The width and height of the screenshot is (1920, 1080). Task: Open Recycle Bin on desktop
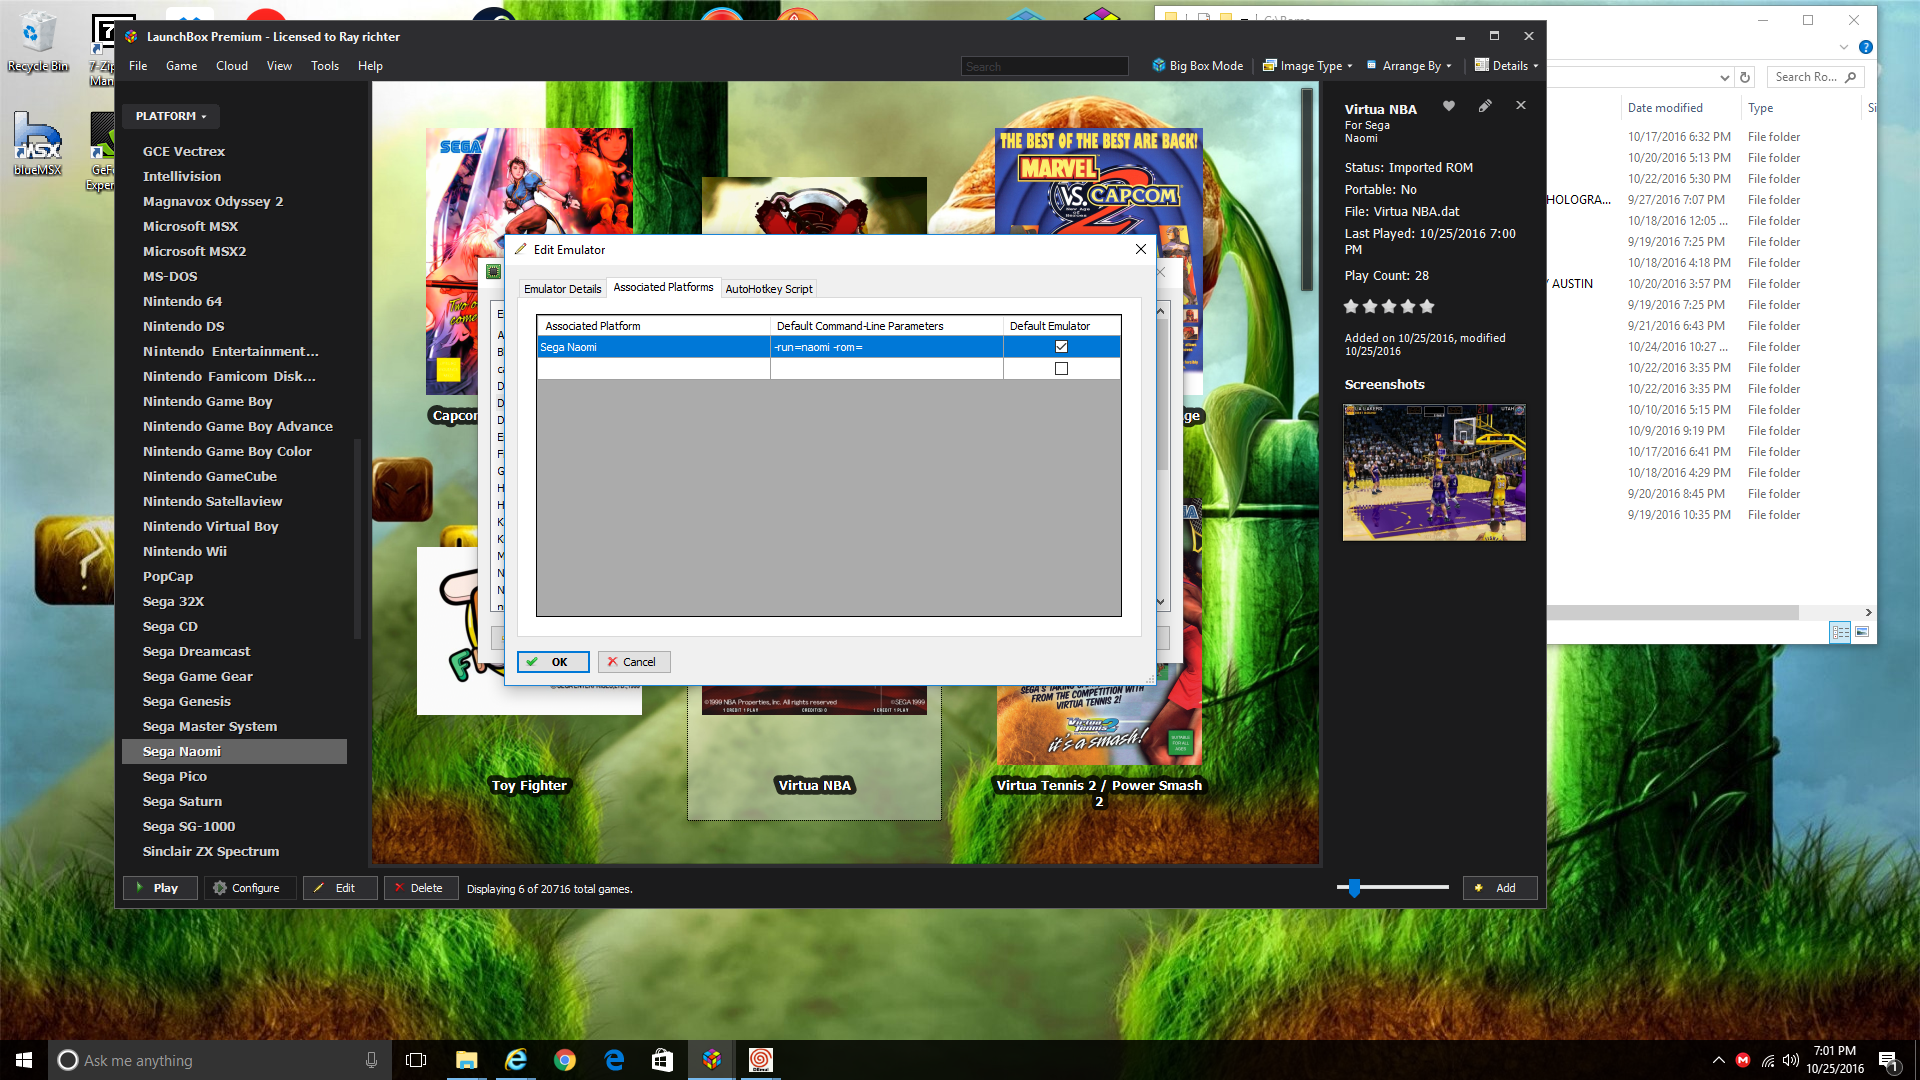tap(37, 42)
